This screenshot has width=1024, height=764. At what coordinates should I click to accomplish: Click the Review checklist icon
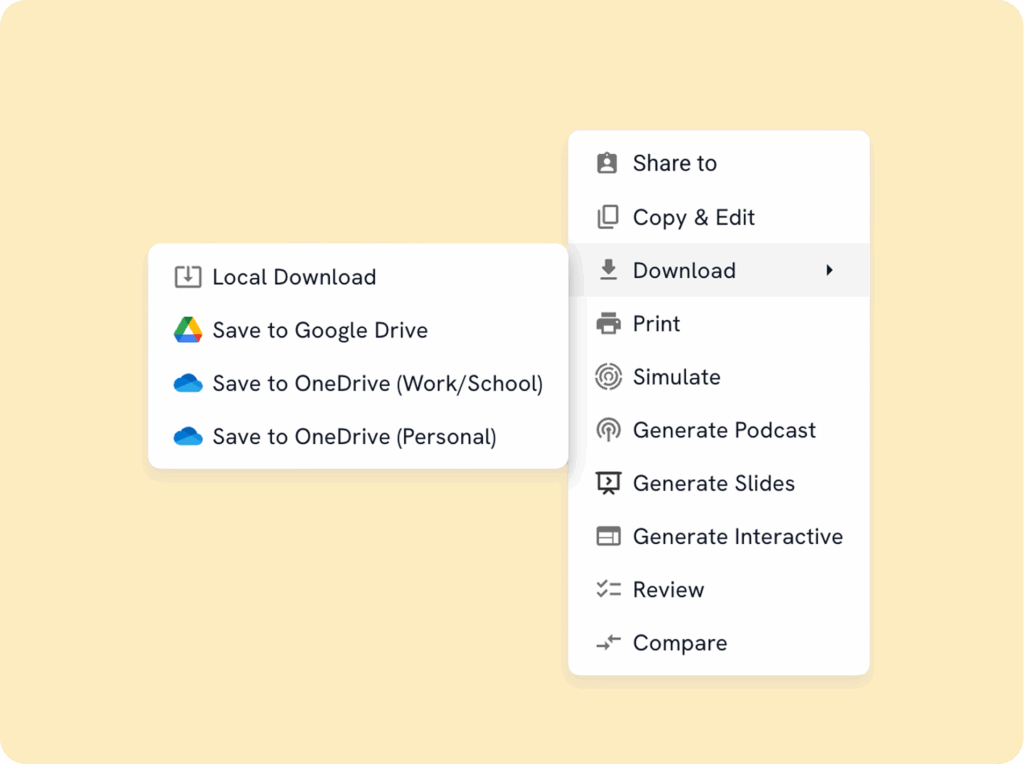point(607,590)
